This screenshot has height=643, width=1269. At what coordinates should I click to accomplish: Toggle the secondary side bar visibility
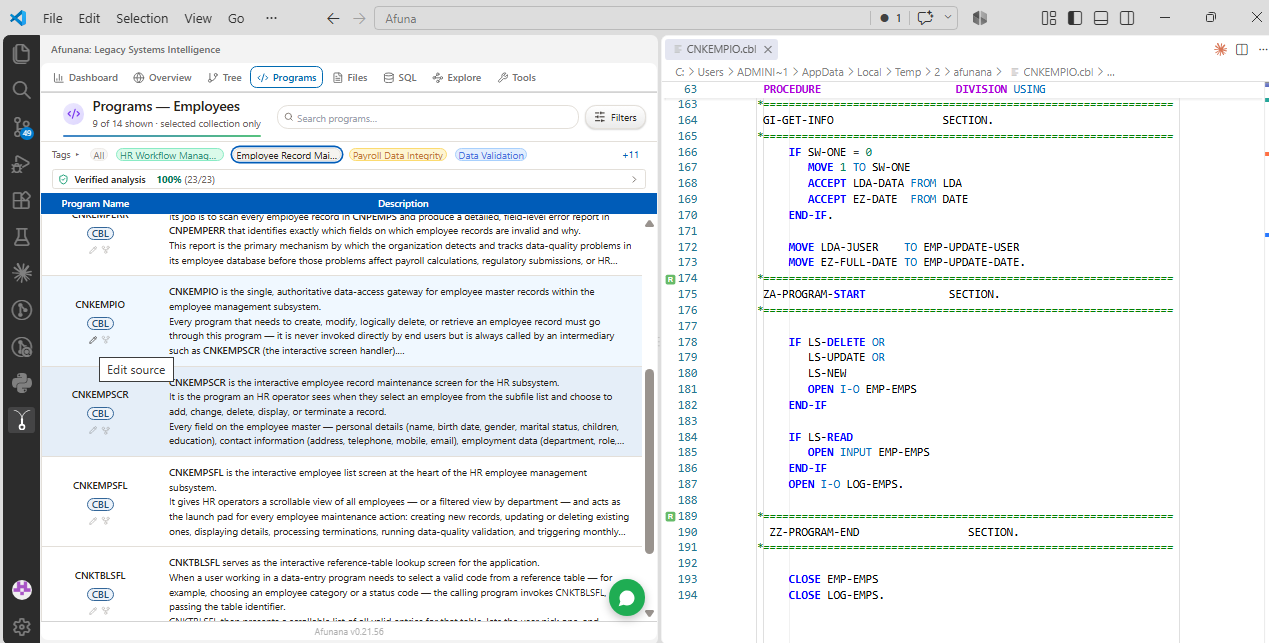pyautogui.click(x=1127, y=18)
